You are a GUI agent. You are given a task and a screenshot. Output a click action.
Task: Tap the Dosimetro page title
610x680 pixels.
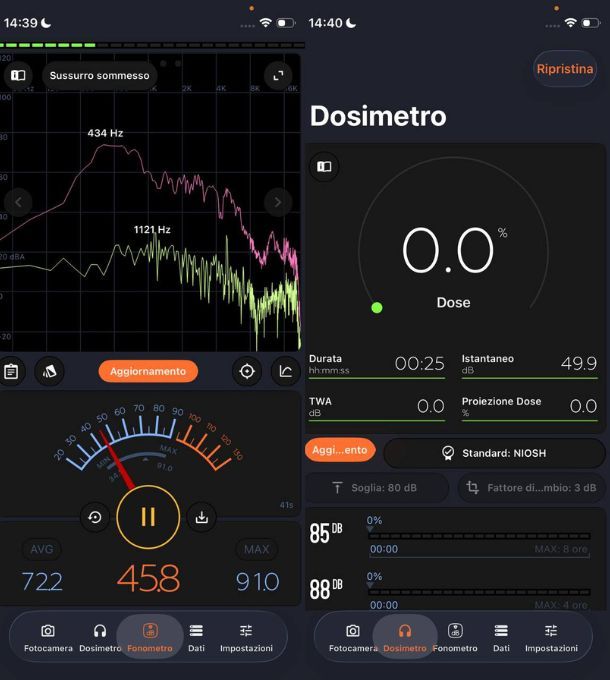378,116
